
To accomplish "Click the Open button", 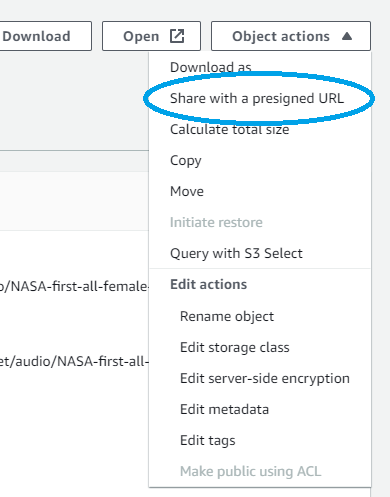I will pyautogui.click(x=151, y=36).
